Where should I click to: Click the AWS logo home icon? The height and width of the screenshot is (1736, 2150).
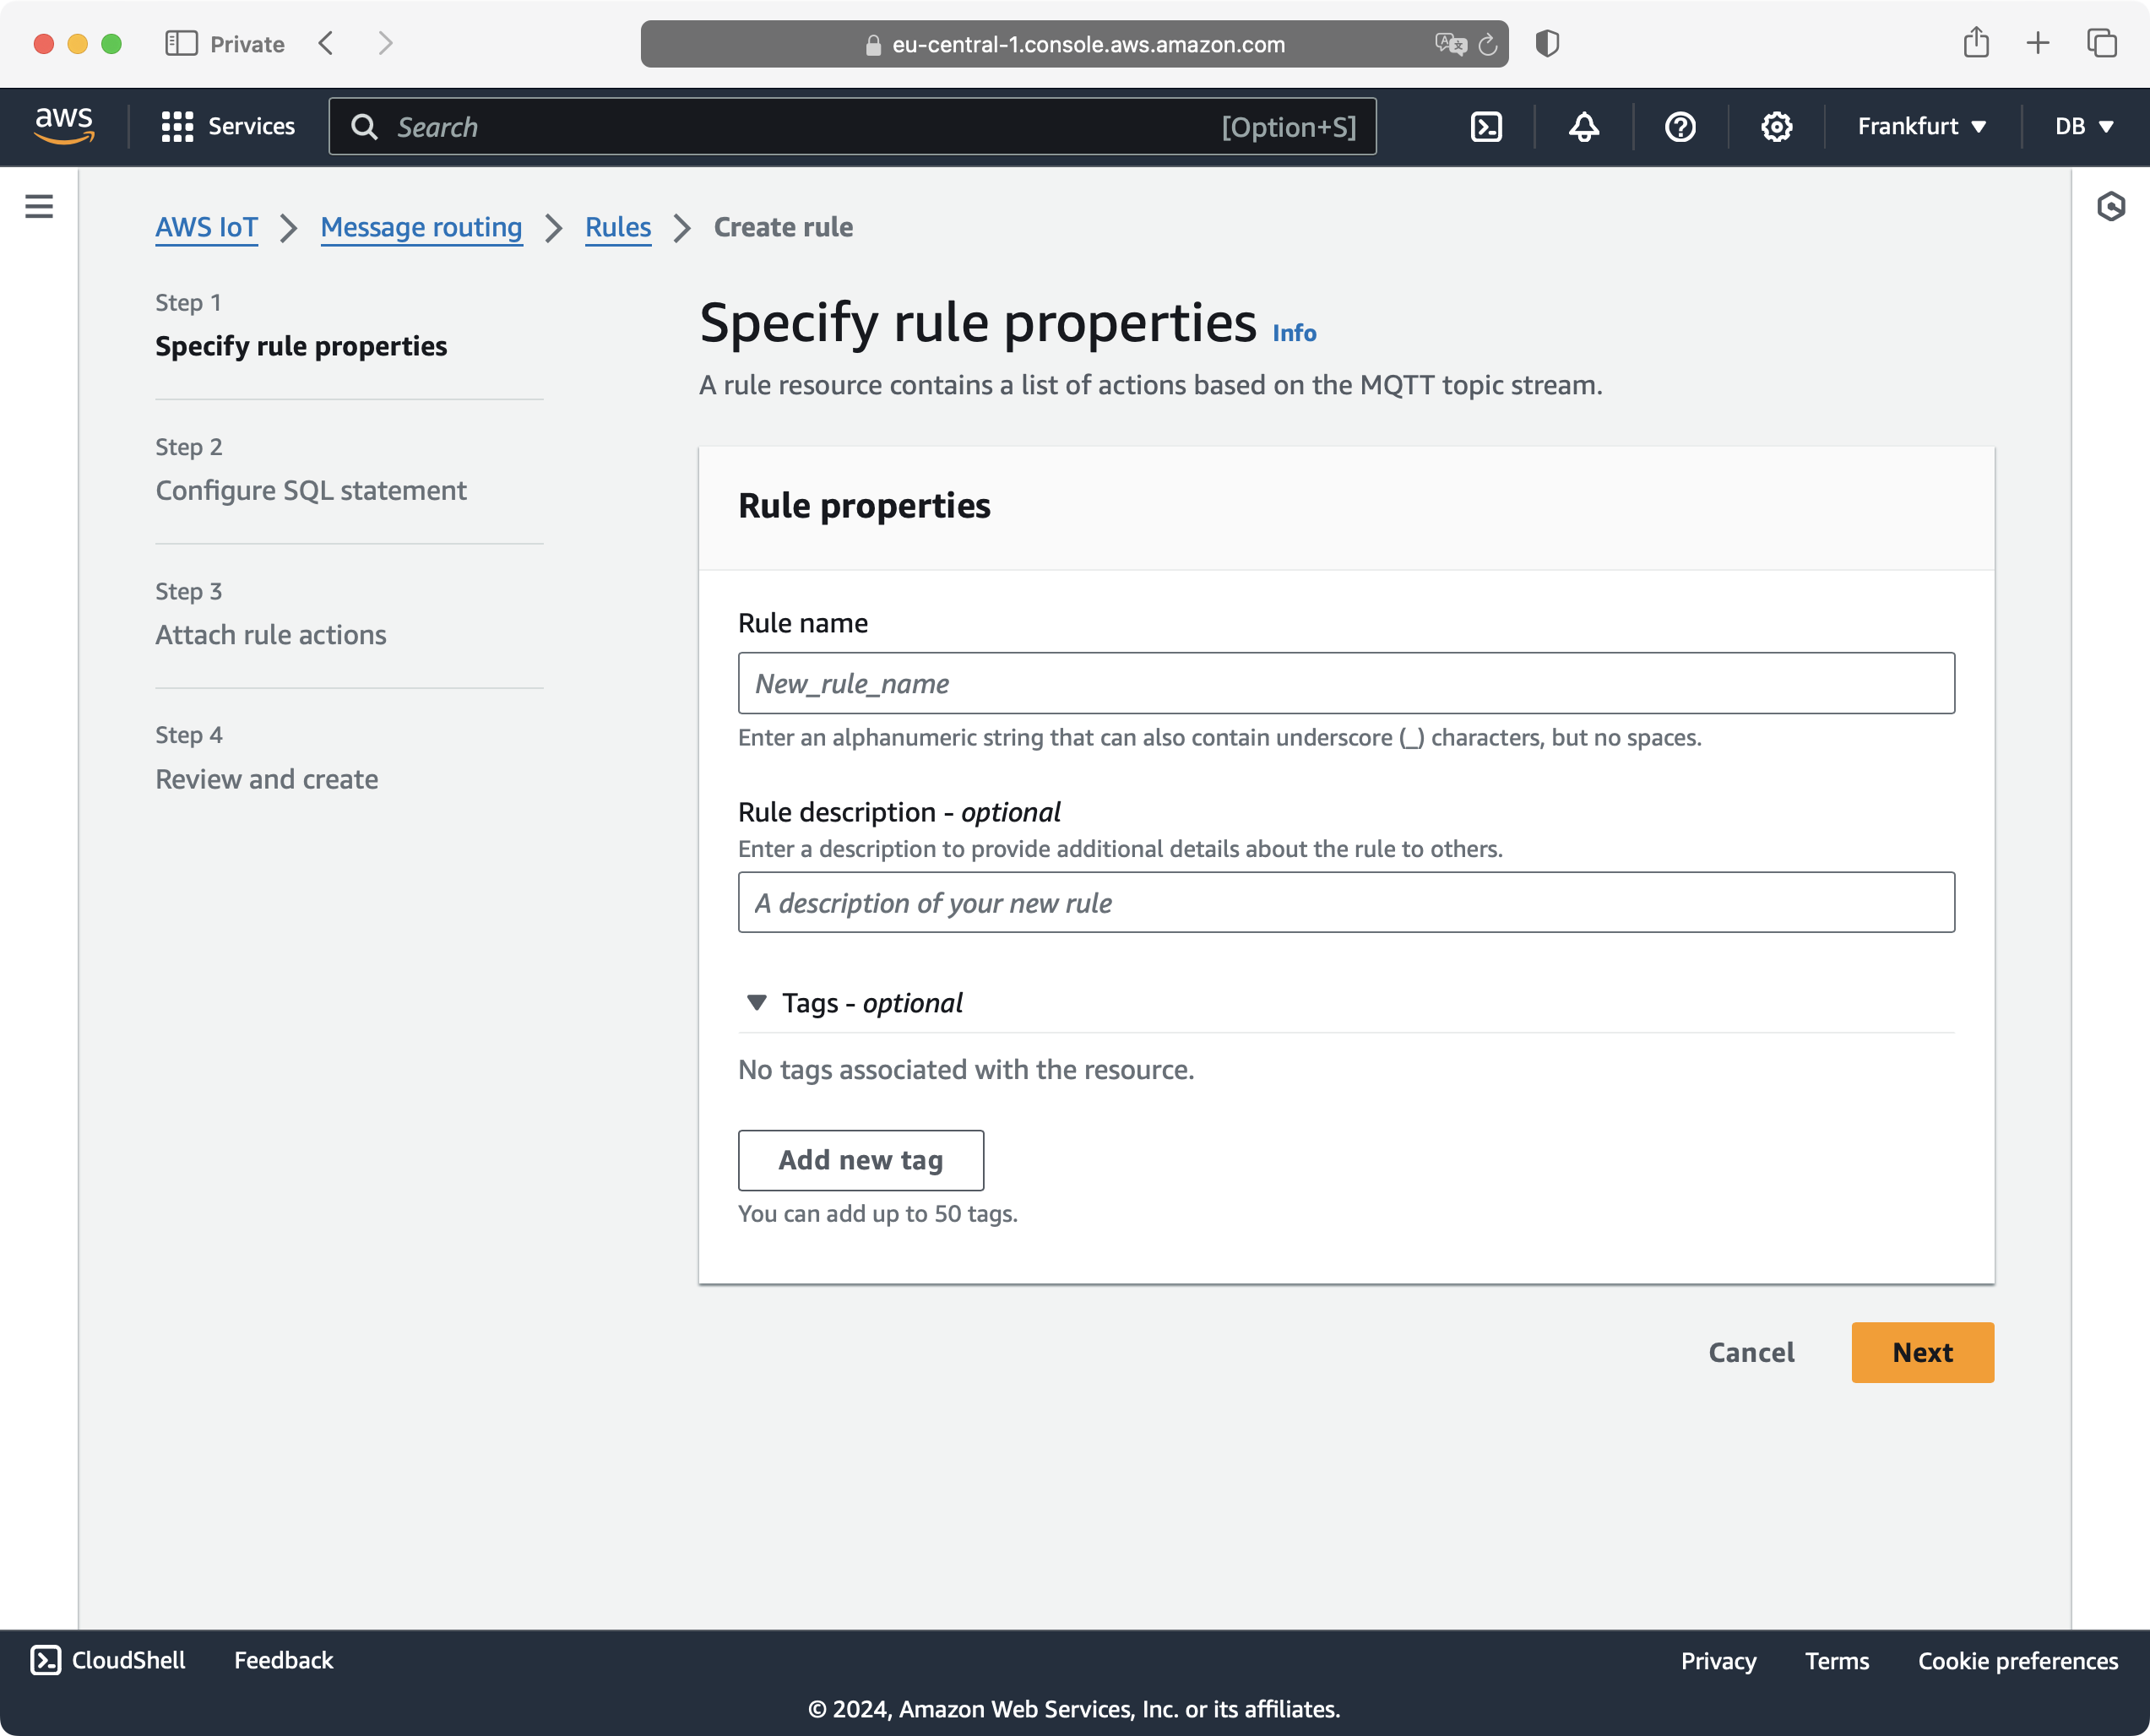coord(63,126)
